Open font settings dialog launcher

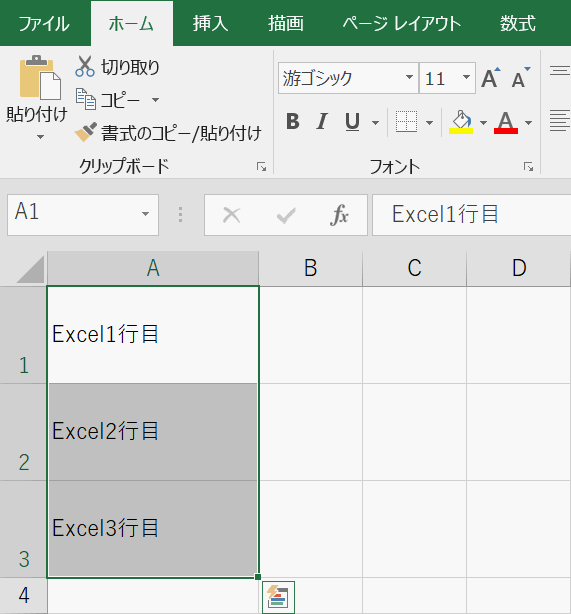pos(528,167)
